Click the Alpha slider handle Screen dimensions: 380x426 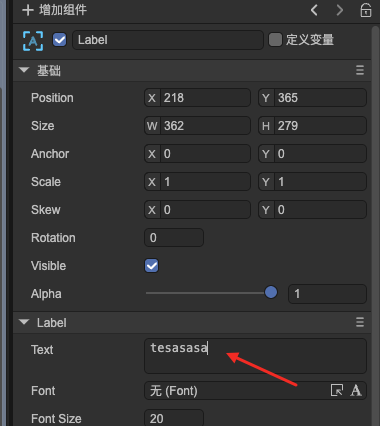point(271,292)
